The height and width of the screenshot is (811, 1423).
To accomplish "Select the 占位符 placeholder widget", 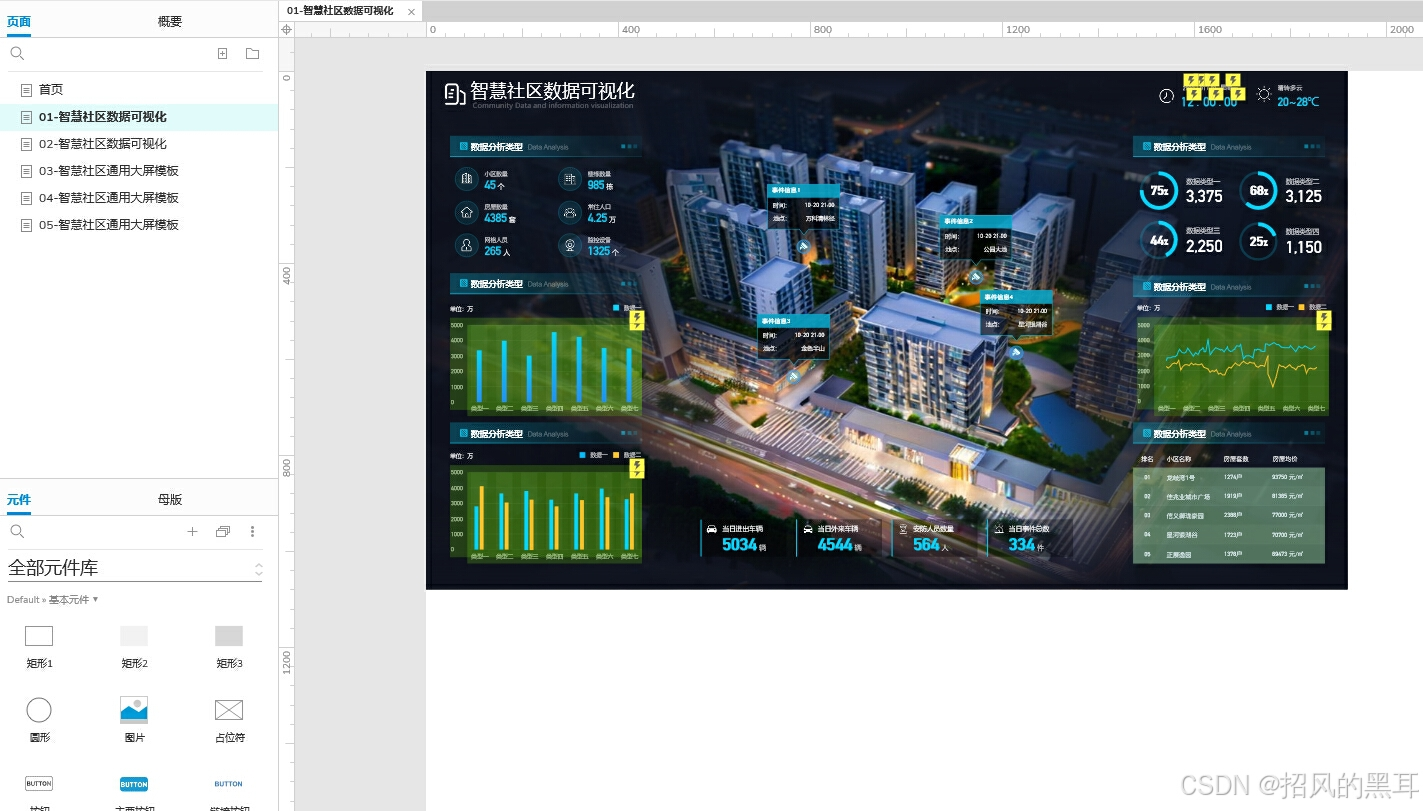I will pyautogui.click(x=229, y=710).
